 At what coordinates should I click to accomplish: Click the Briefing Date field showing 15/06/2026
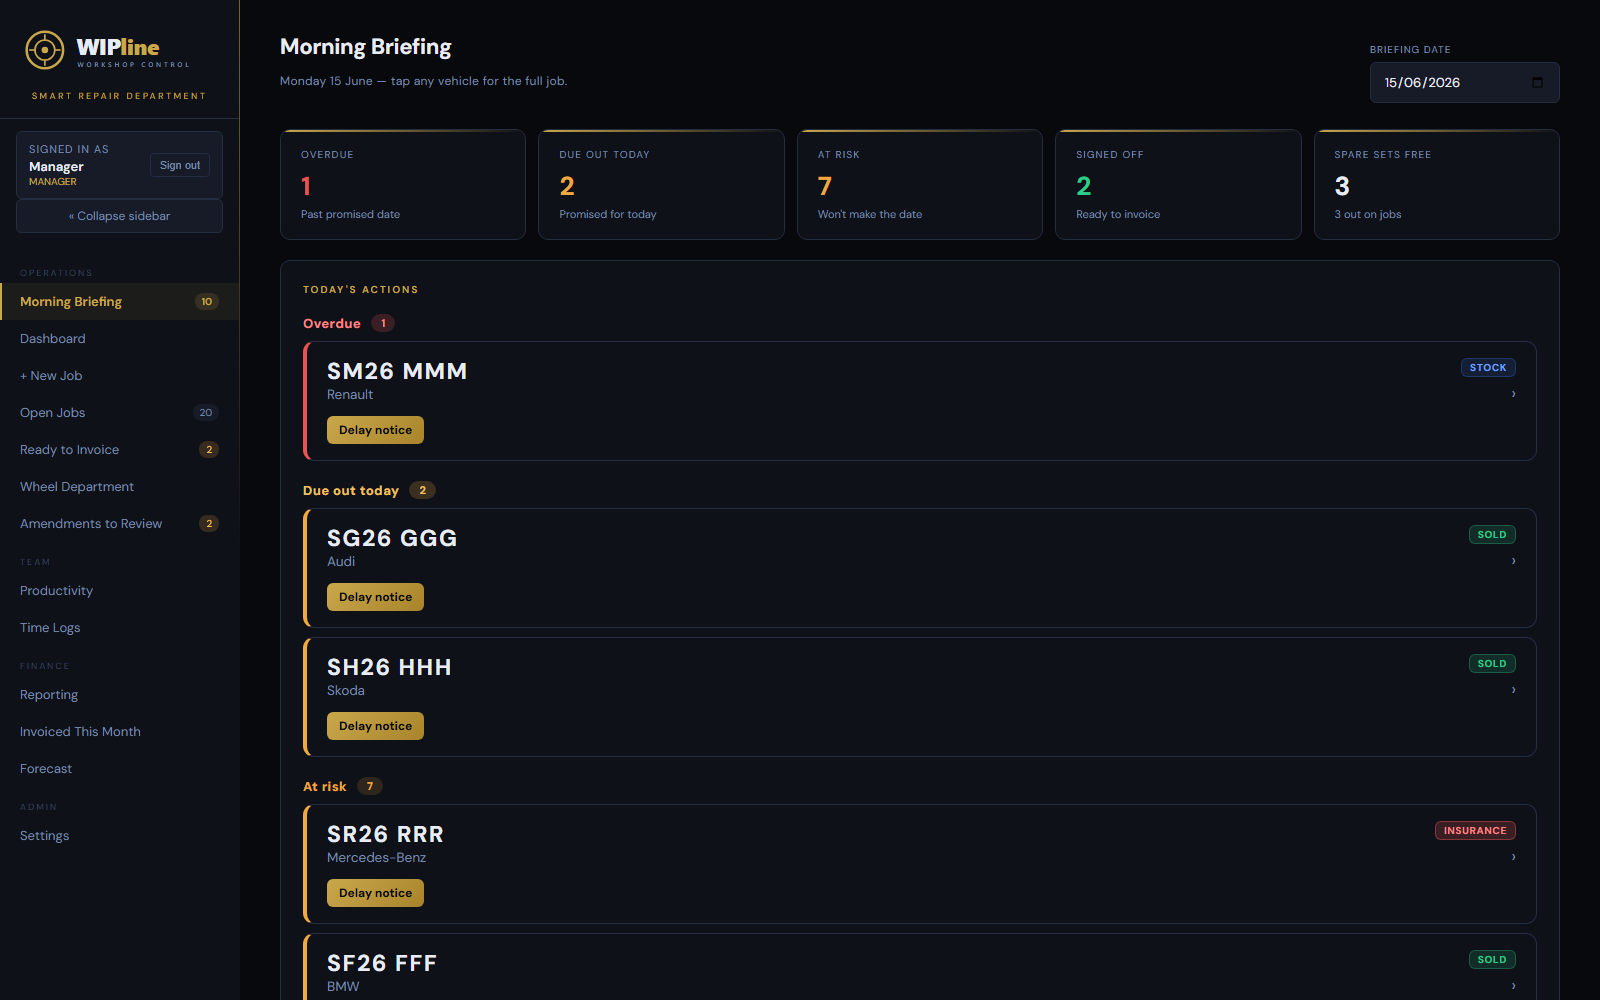click(1464, 82)
